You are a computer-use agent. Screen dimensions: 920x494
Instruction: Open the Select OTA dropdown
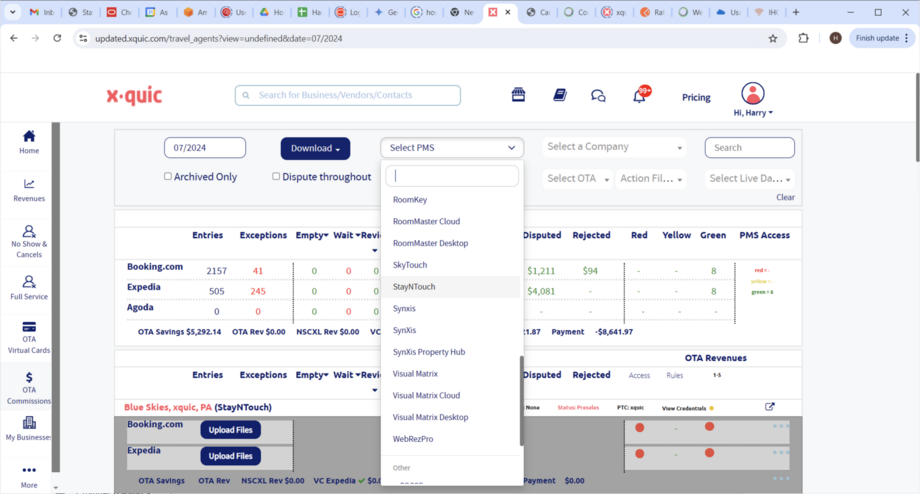tap(578, 178)
